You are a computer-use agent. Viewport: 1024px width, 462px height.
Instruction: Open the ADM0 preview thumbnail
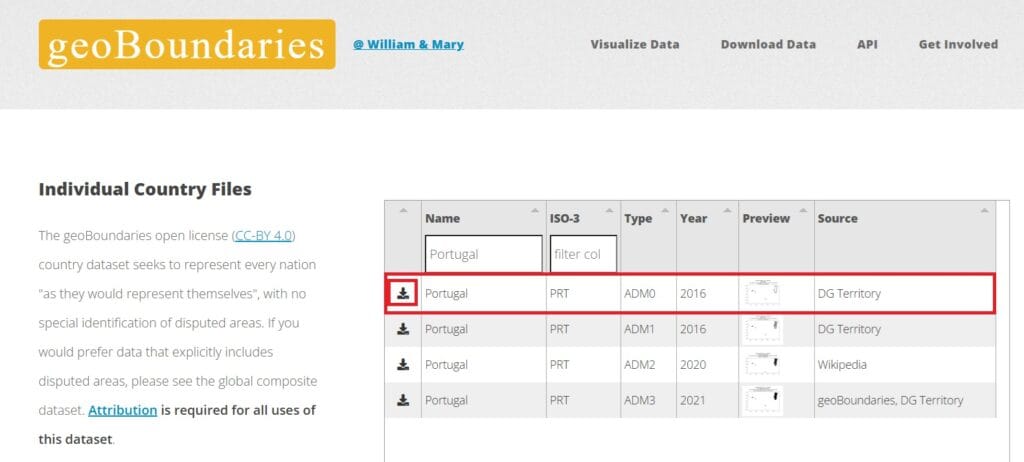point(763,293)
